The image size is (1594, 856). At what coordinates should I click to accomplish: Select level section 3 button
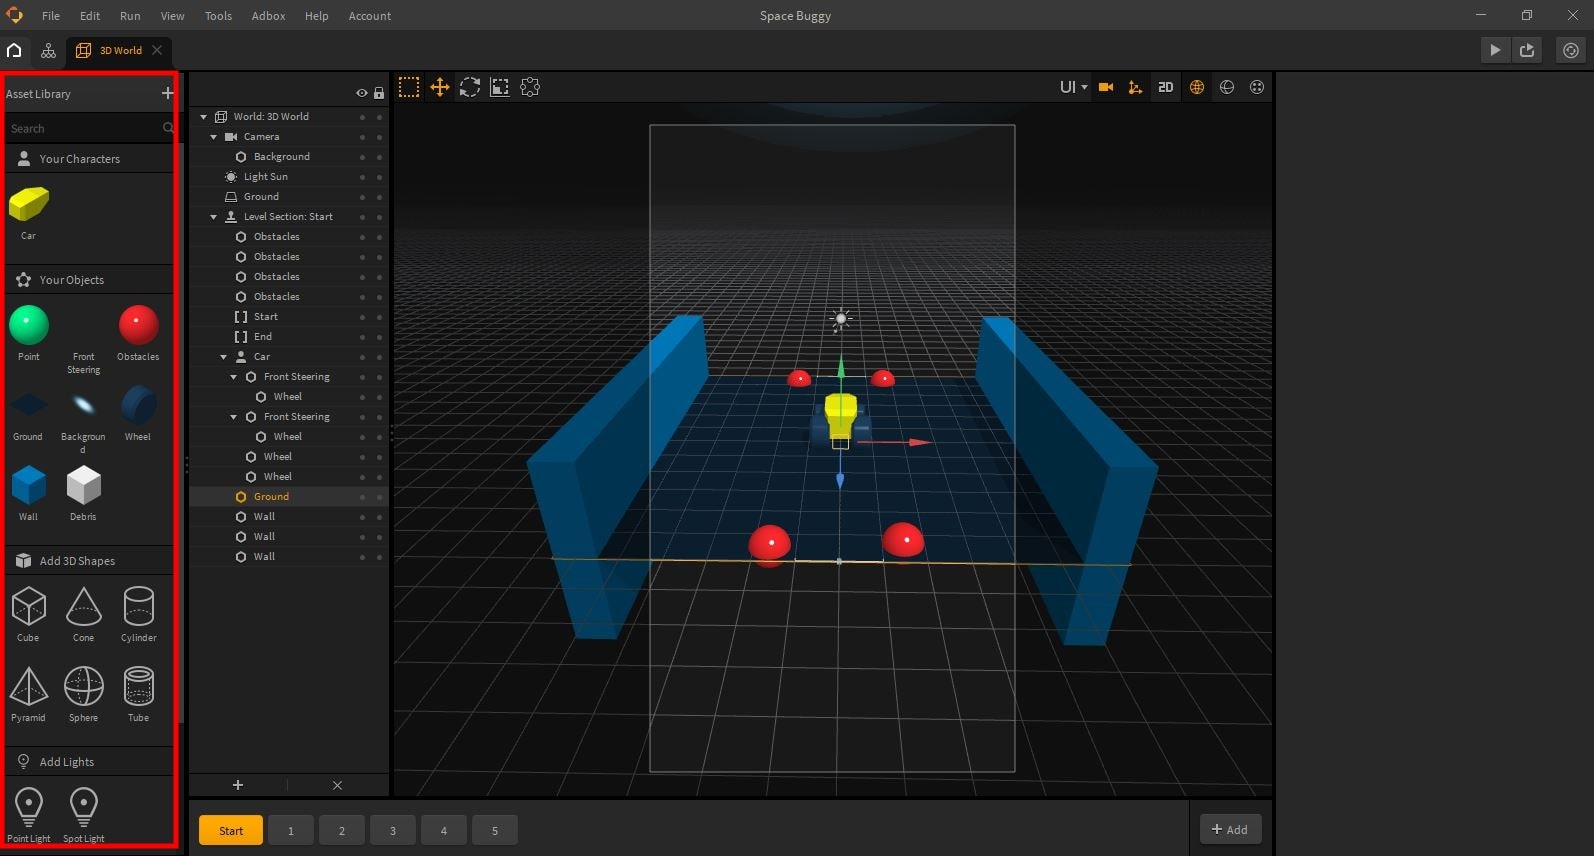393,831
